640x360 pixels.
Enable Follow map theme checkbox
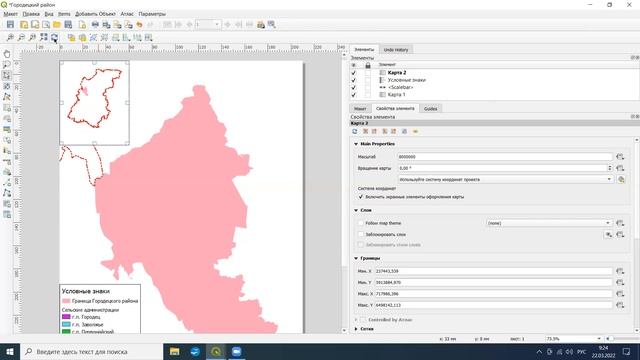[361, 223]
